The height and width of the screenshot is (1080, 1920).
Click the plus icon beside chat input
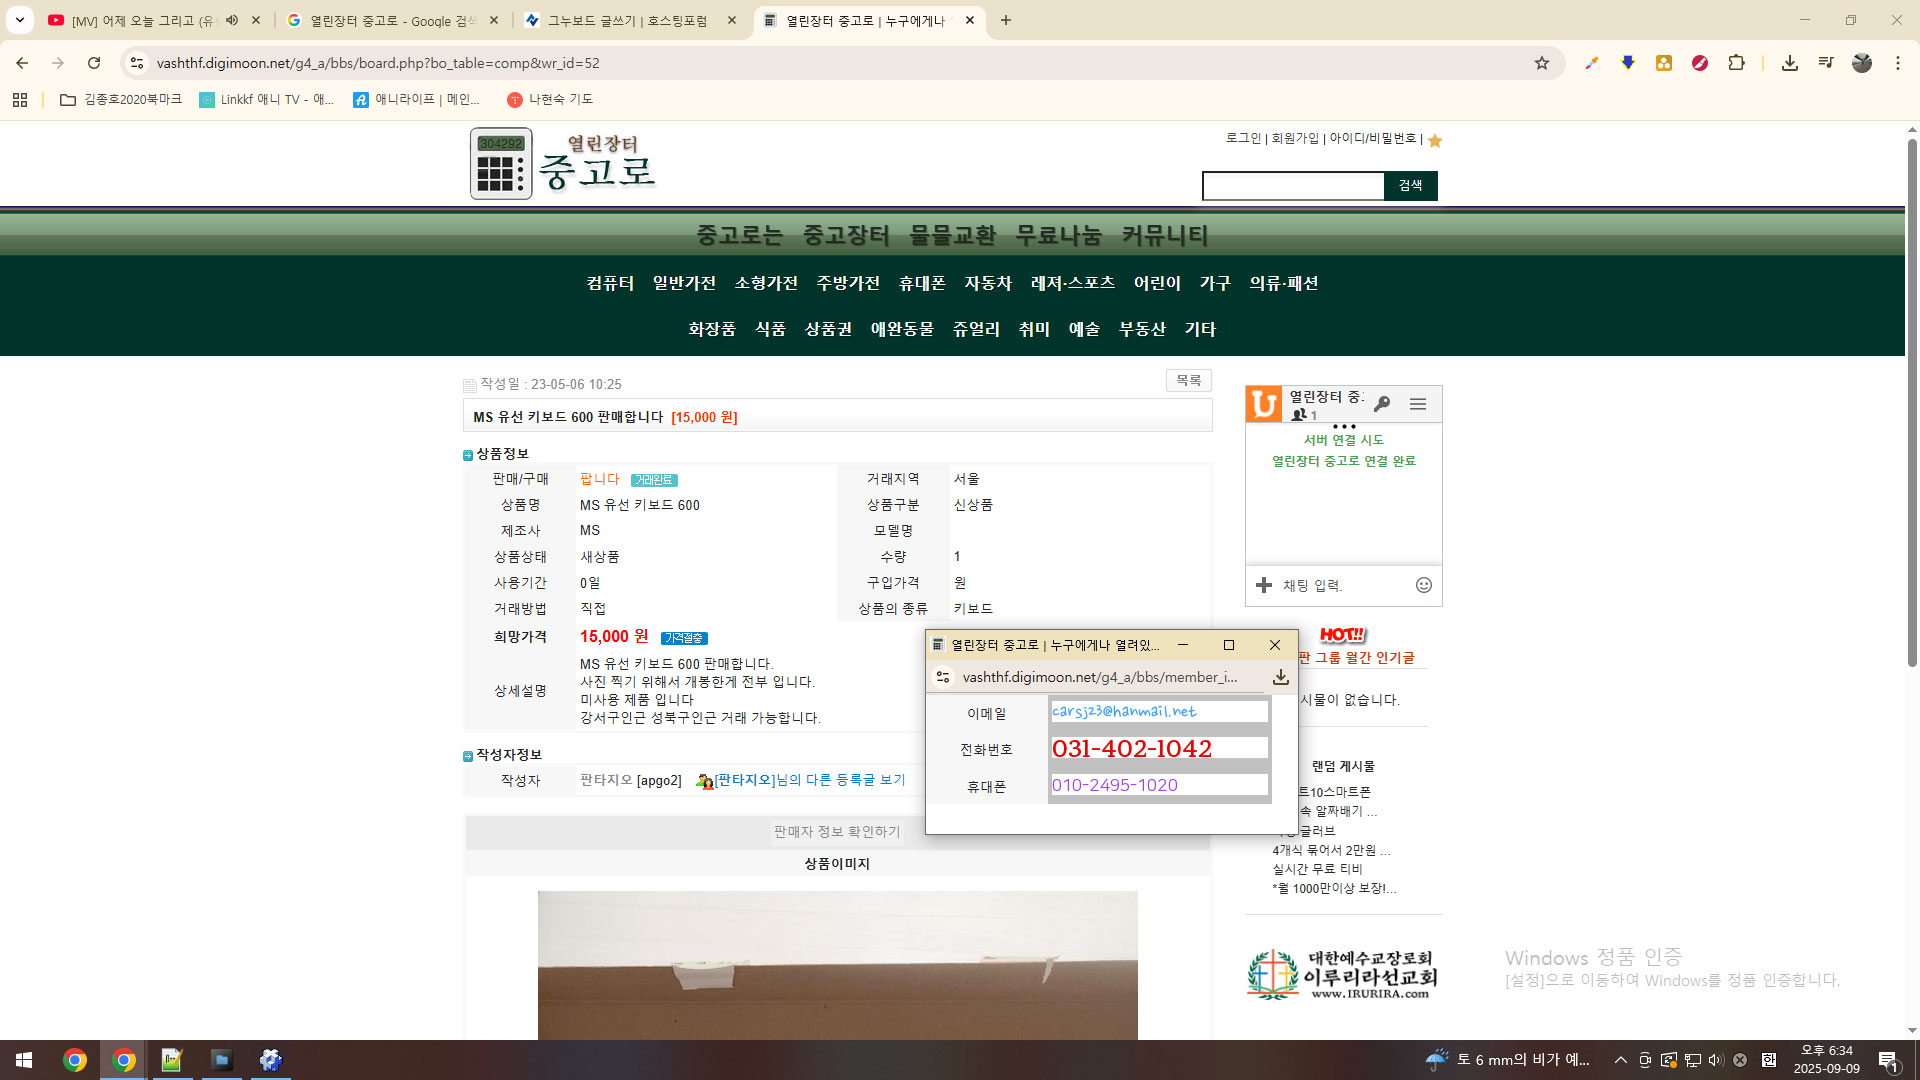point(1263,585)
